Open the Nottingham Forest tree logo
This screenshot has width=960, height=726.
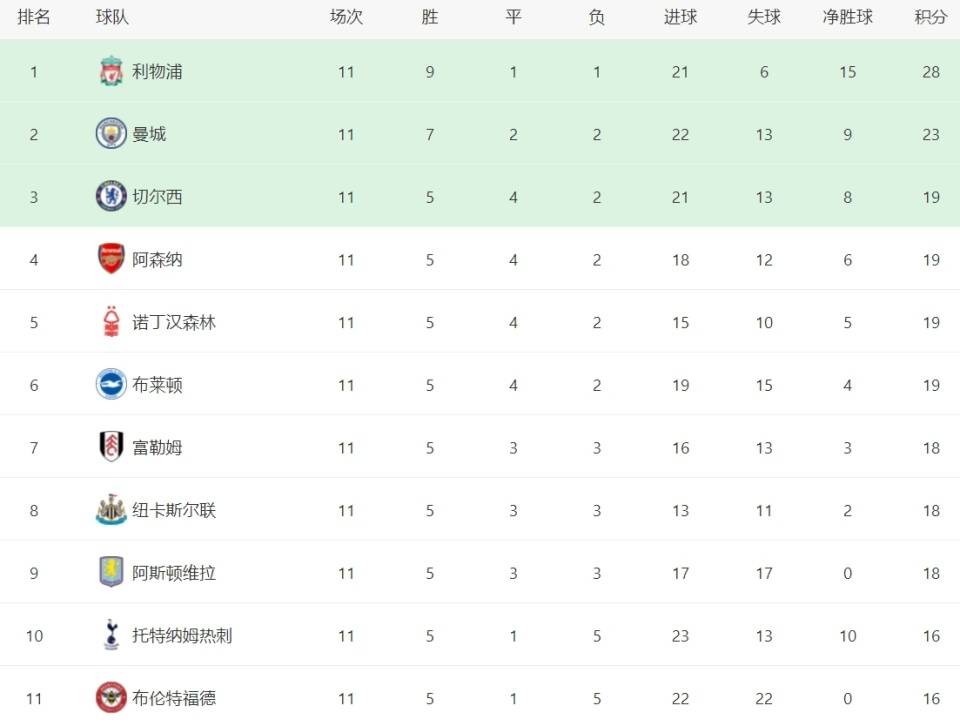(x=111, y=322)
